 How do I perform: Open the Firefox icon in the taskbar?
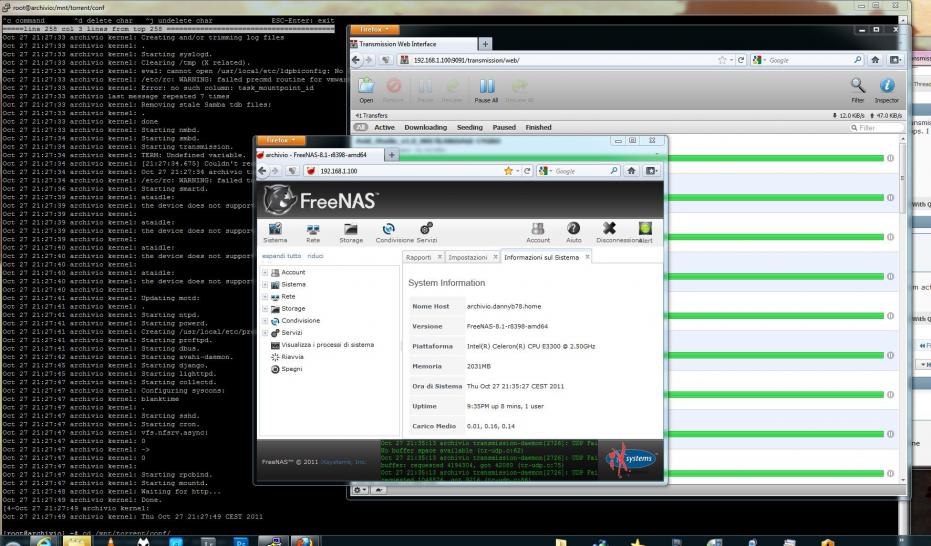point(304,542)
